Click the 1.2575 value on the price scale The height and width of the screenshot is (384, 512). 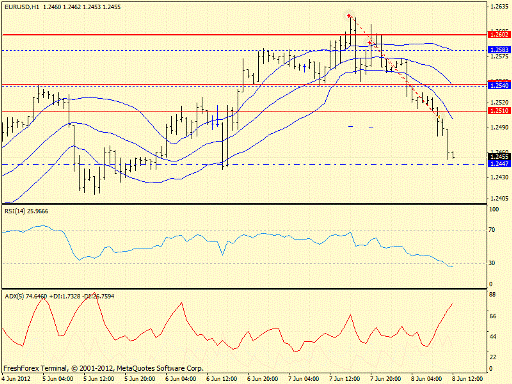coord(499,57)
